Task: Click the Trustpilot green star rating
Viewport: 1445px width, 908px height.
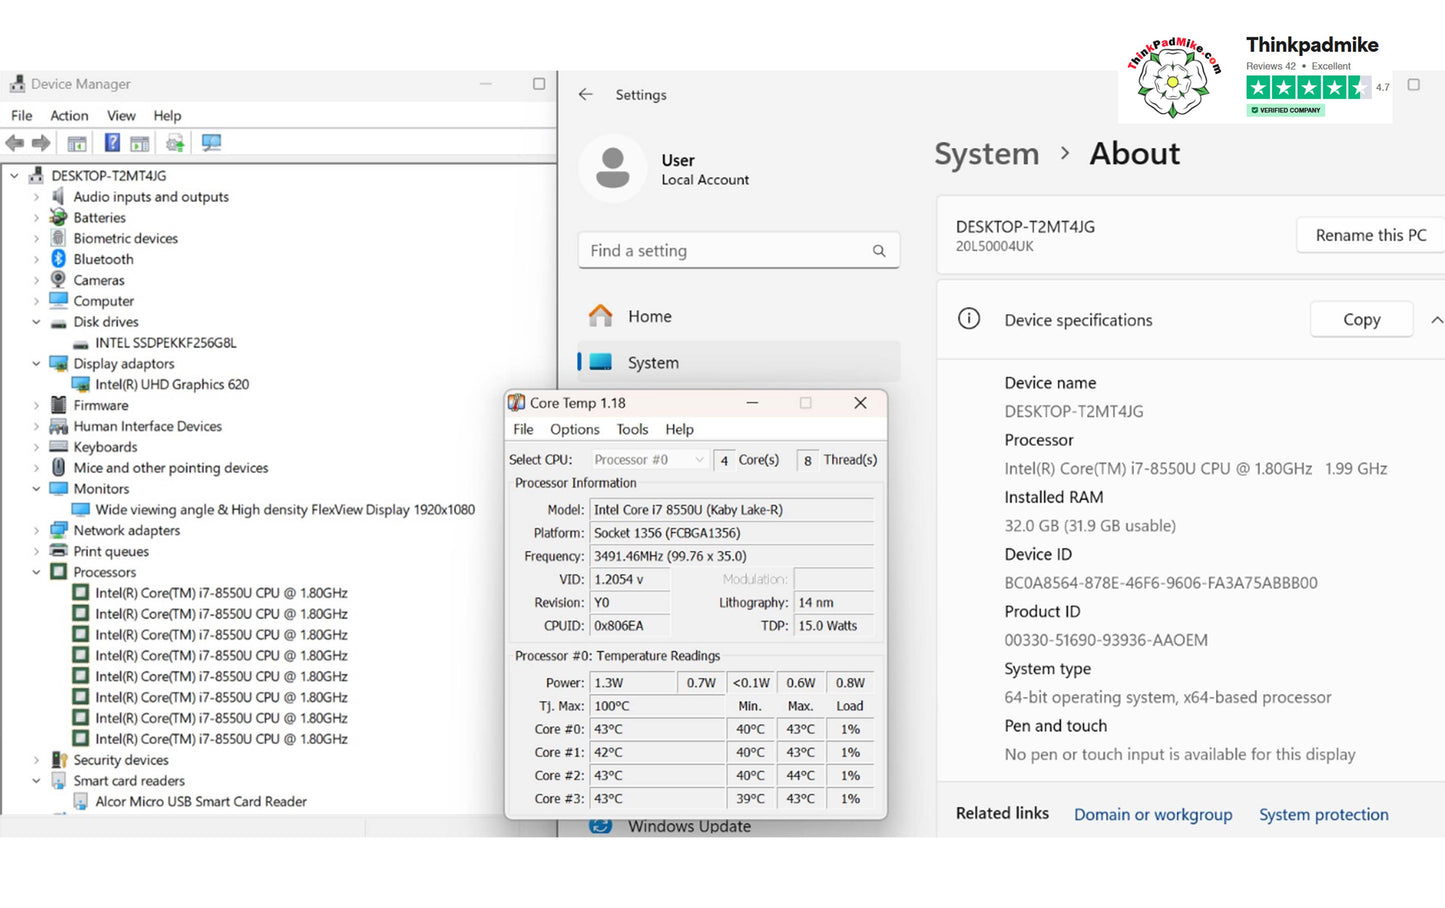Action: [x=1307, y=88]
